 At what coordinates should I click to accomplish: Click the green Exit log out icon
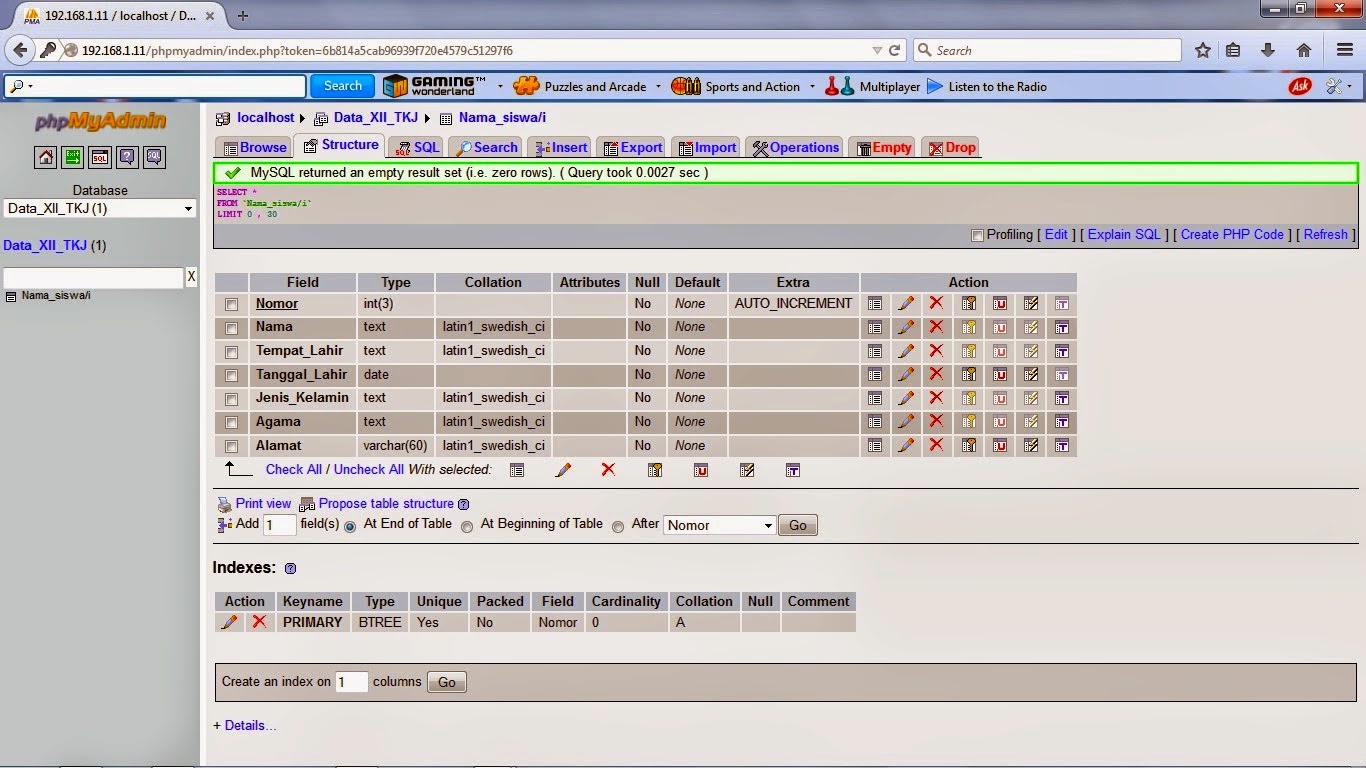[x=72, y=157]
